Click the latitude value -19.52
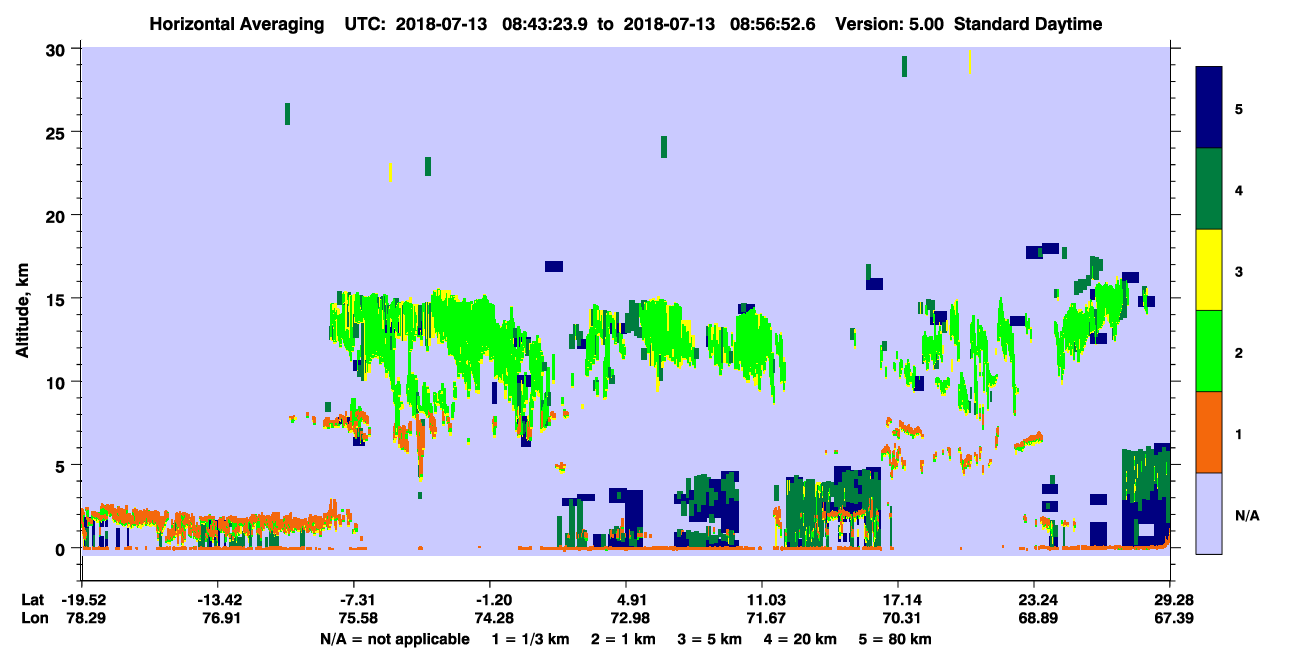1300x667 pixels. [x=83, y=600]
